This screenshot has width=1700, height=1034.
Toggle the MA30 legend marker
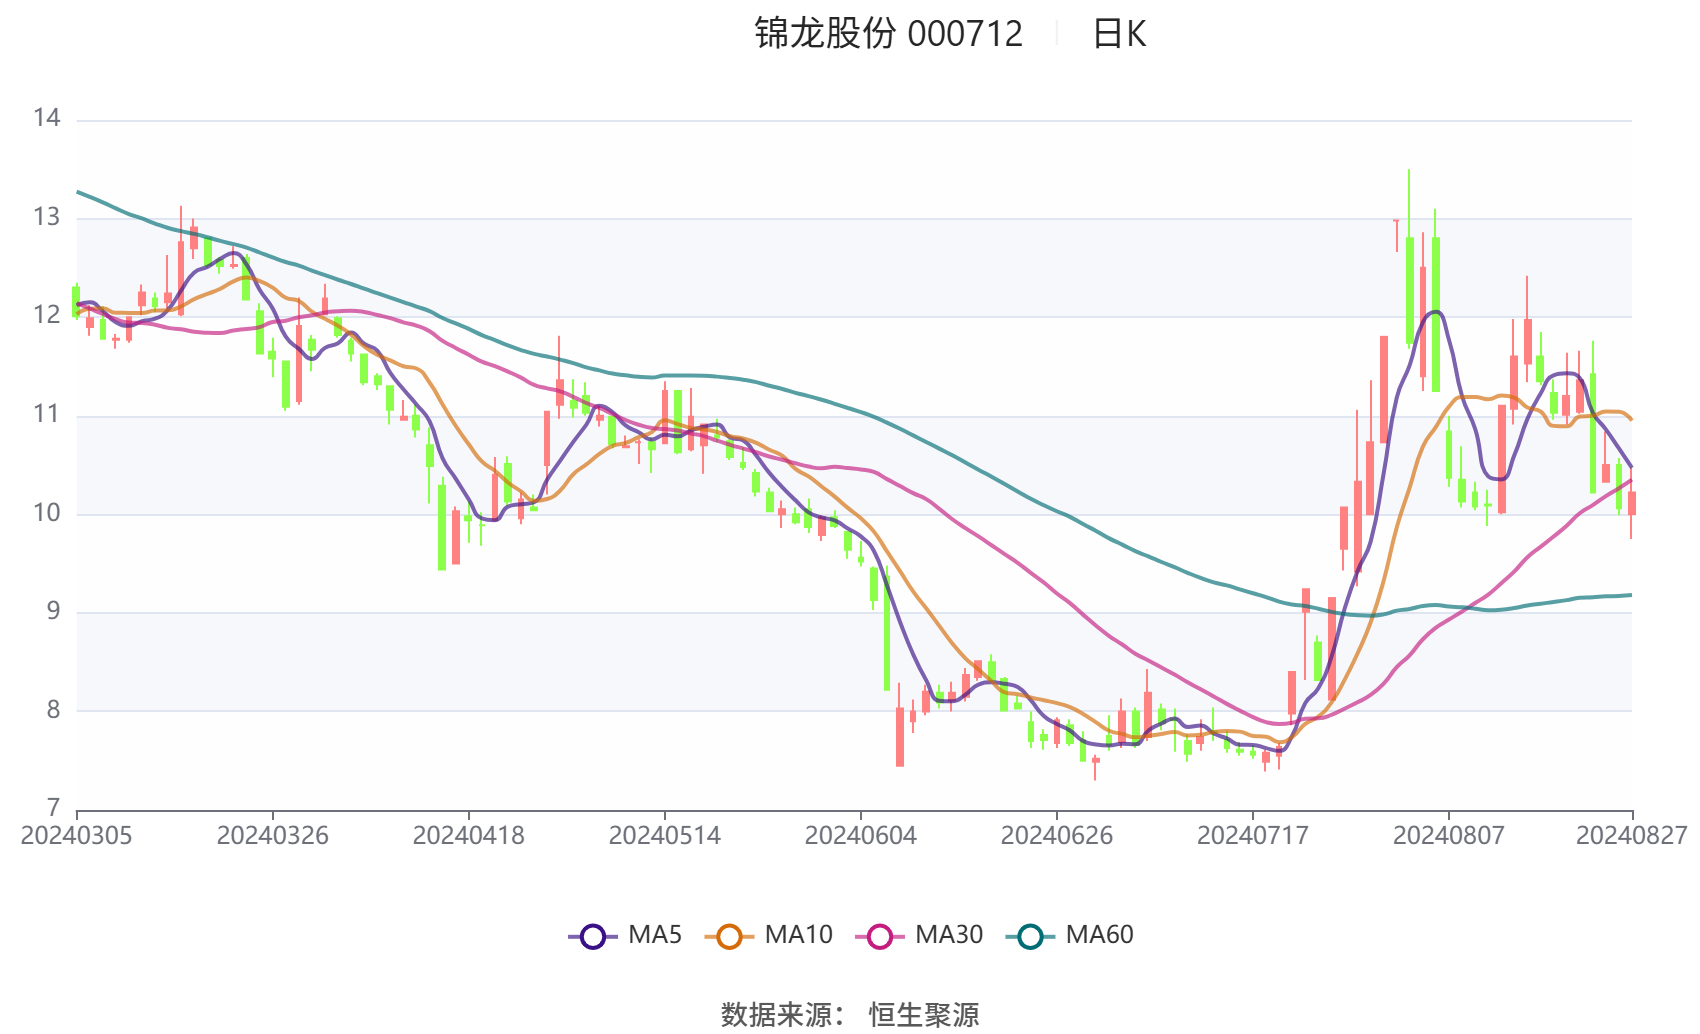point(880,936)
